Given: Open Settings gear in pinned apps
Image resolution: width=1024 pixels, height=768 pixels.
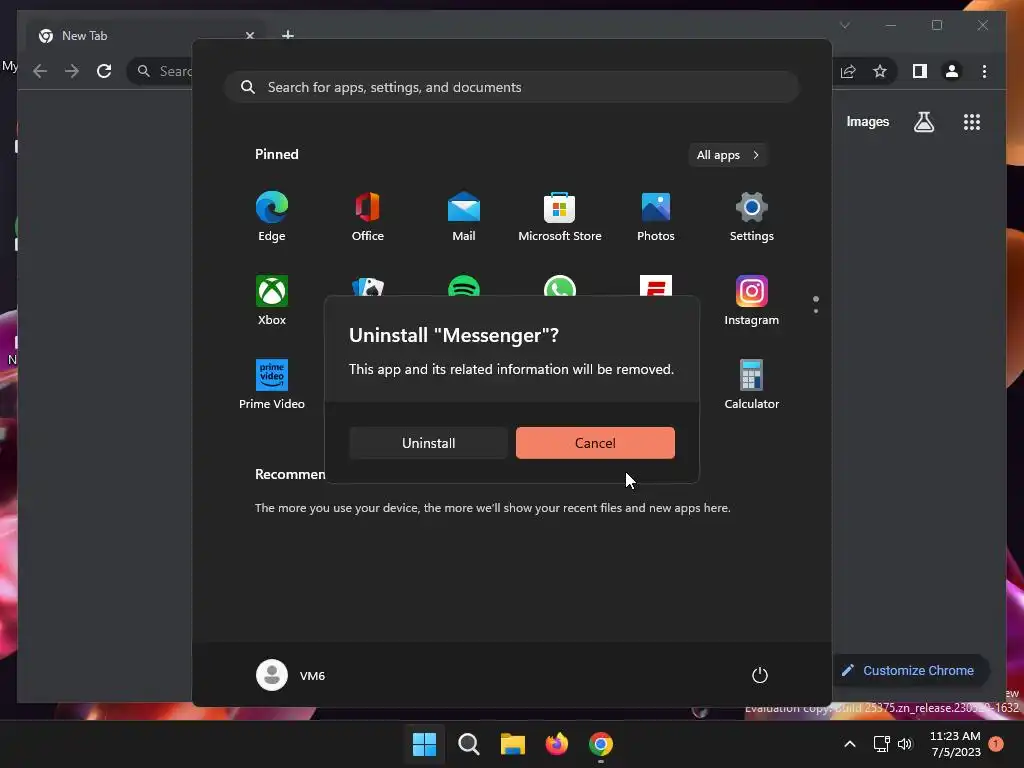Looking at the screenshot, I should tap(752, 216).
